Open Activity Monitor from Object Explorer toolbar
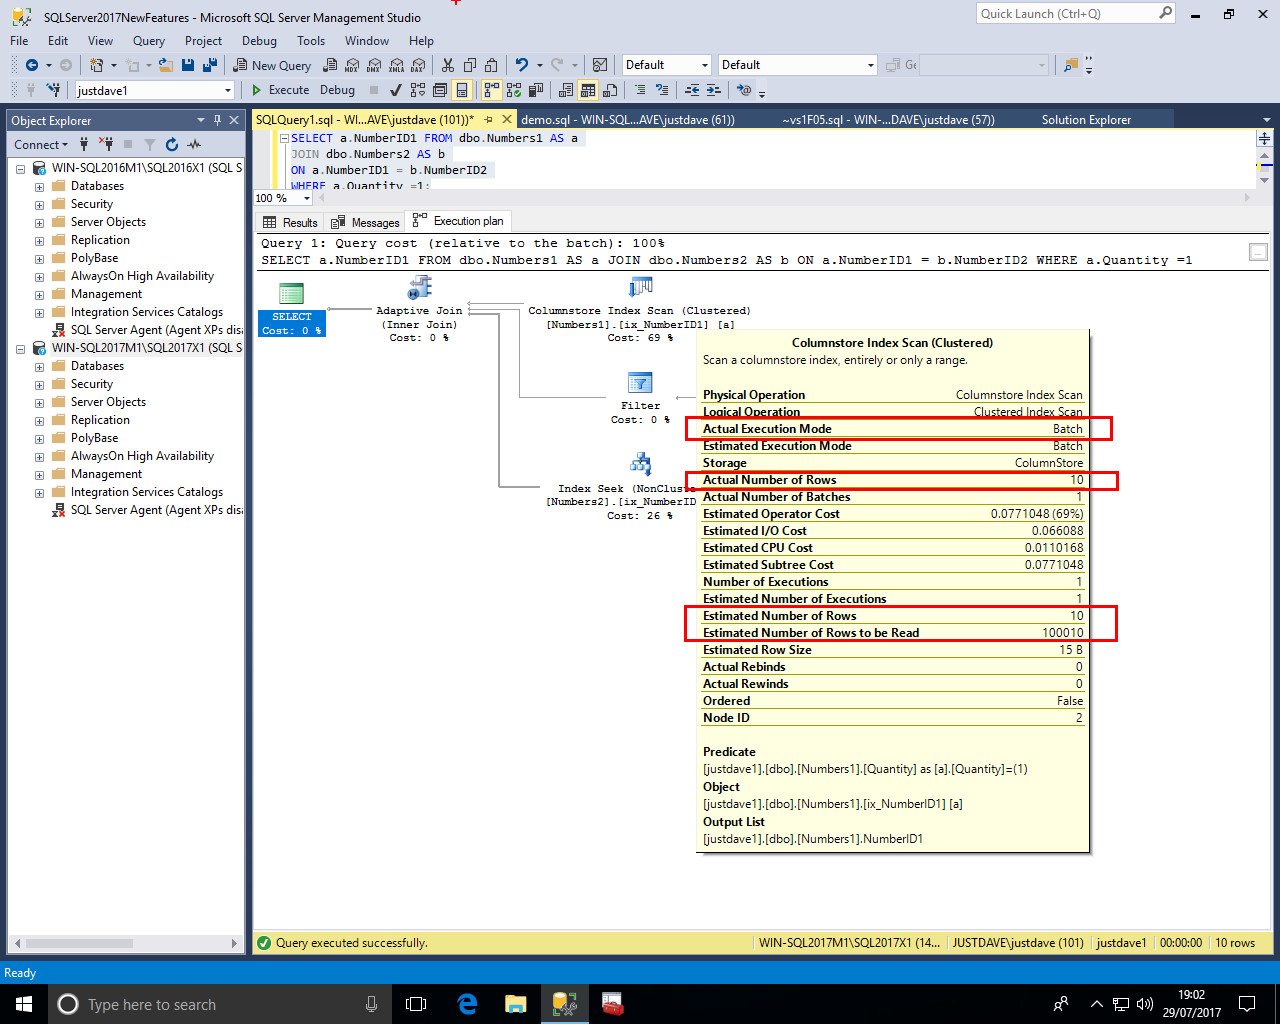The height and width of the screenshot is (1024, 1280). 194,145
